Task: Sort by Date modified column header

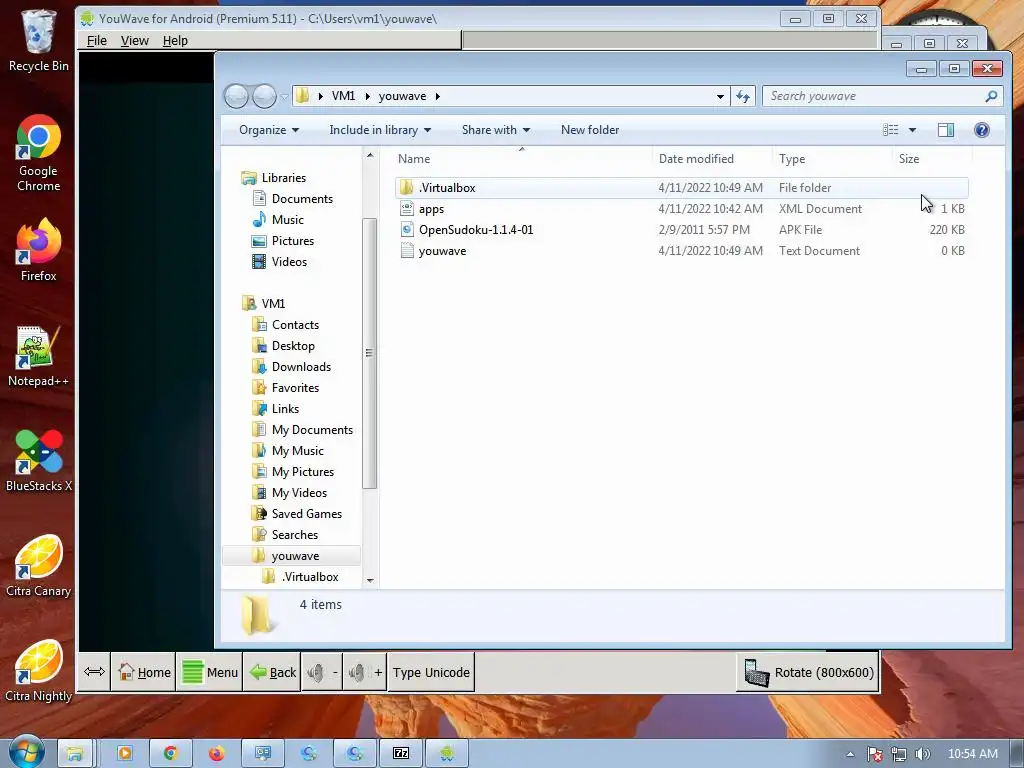Action: pos(712,159)
